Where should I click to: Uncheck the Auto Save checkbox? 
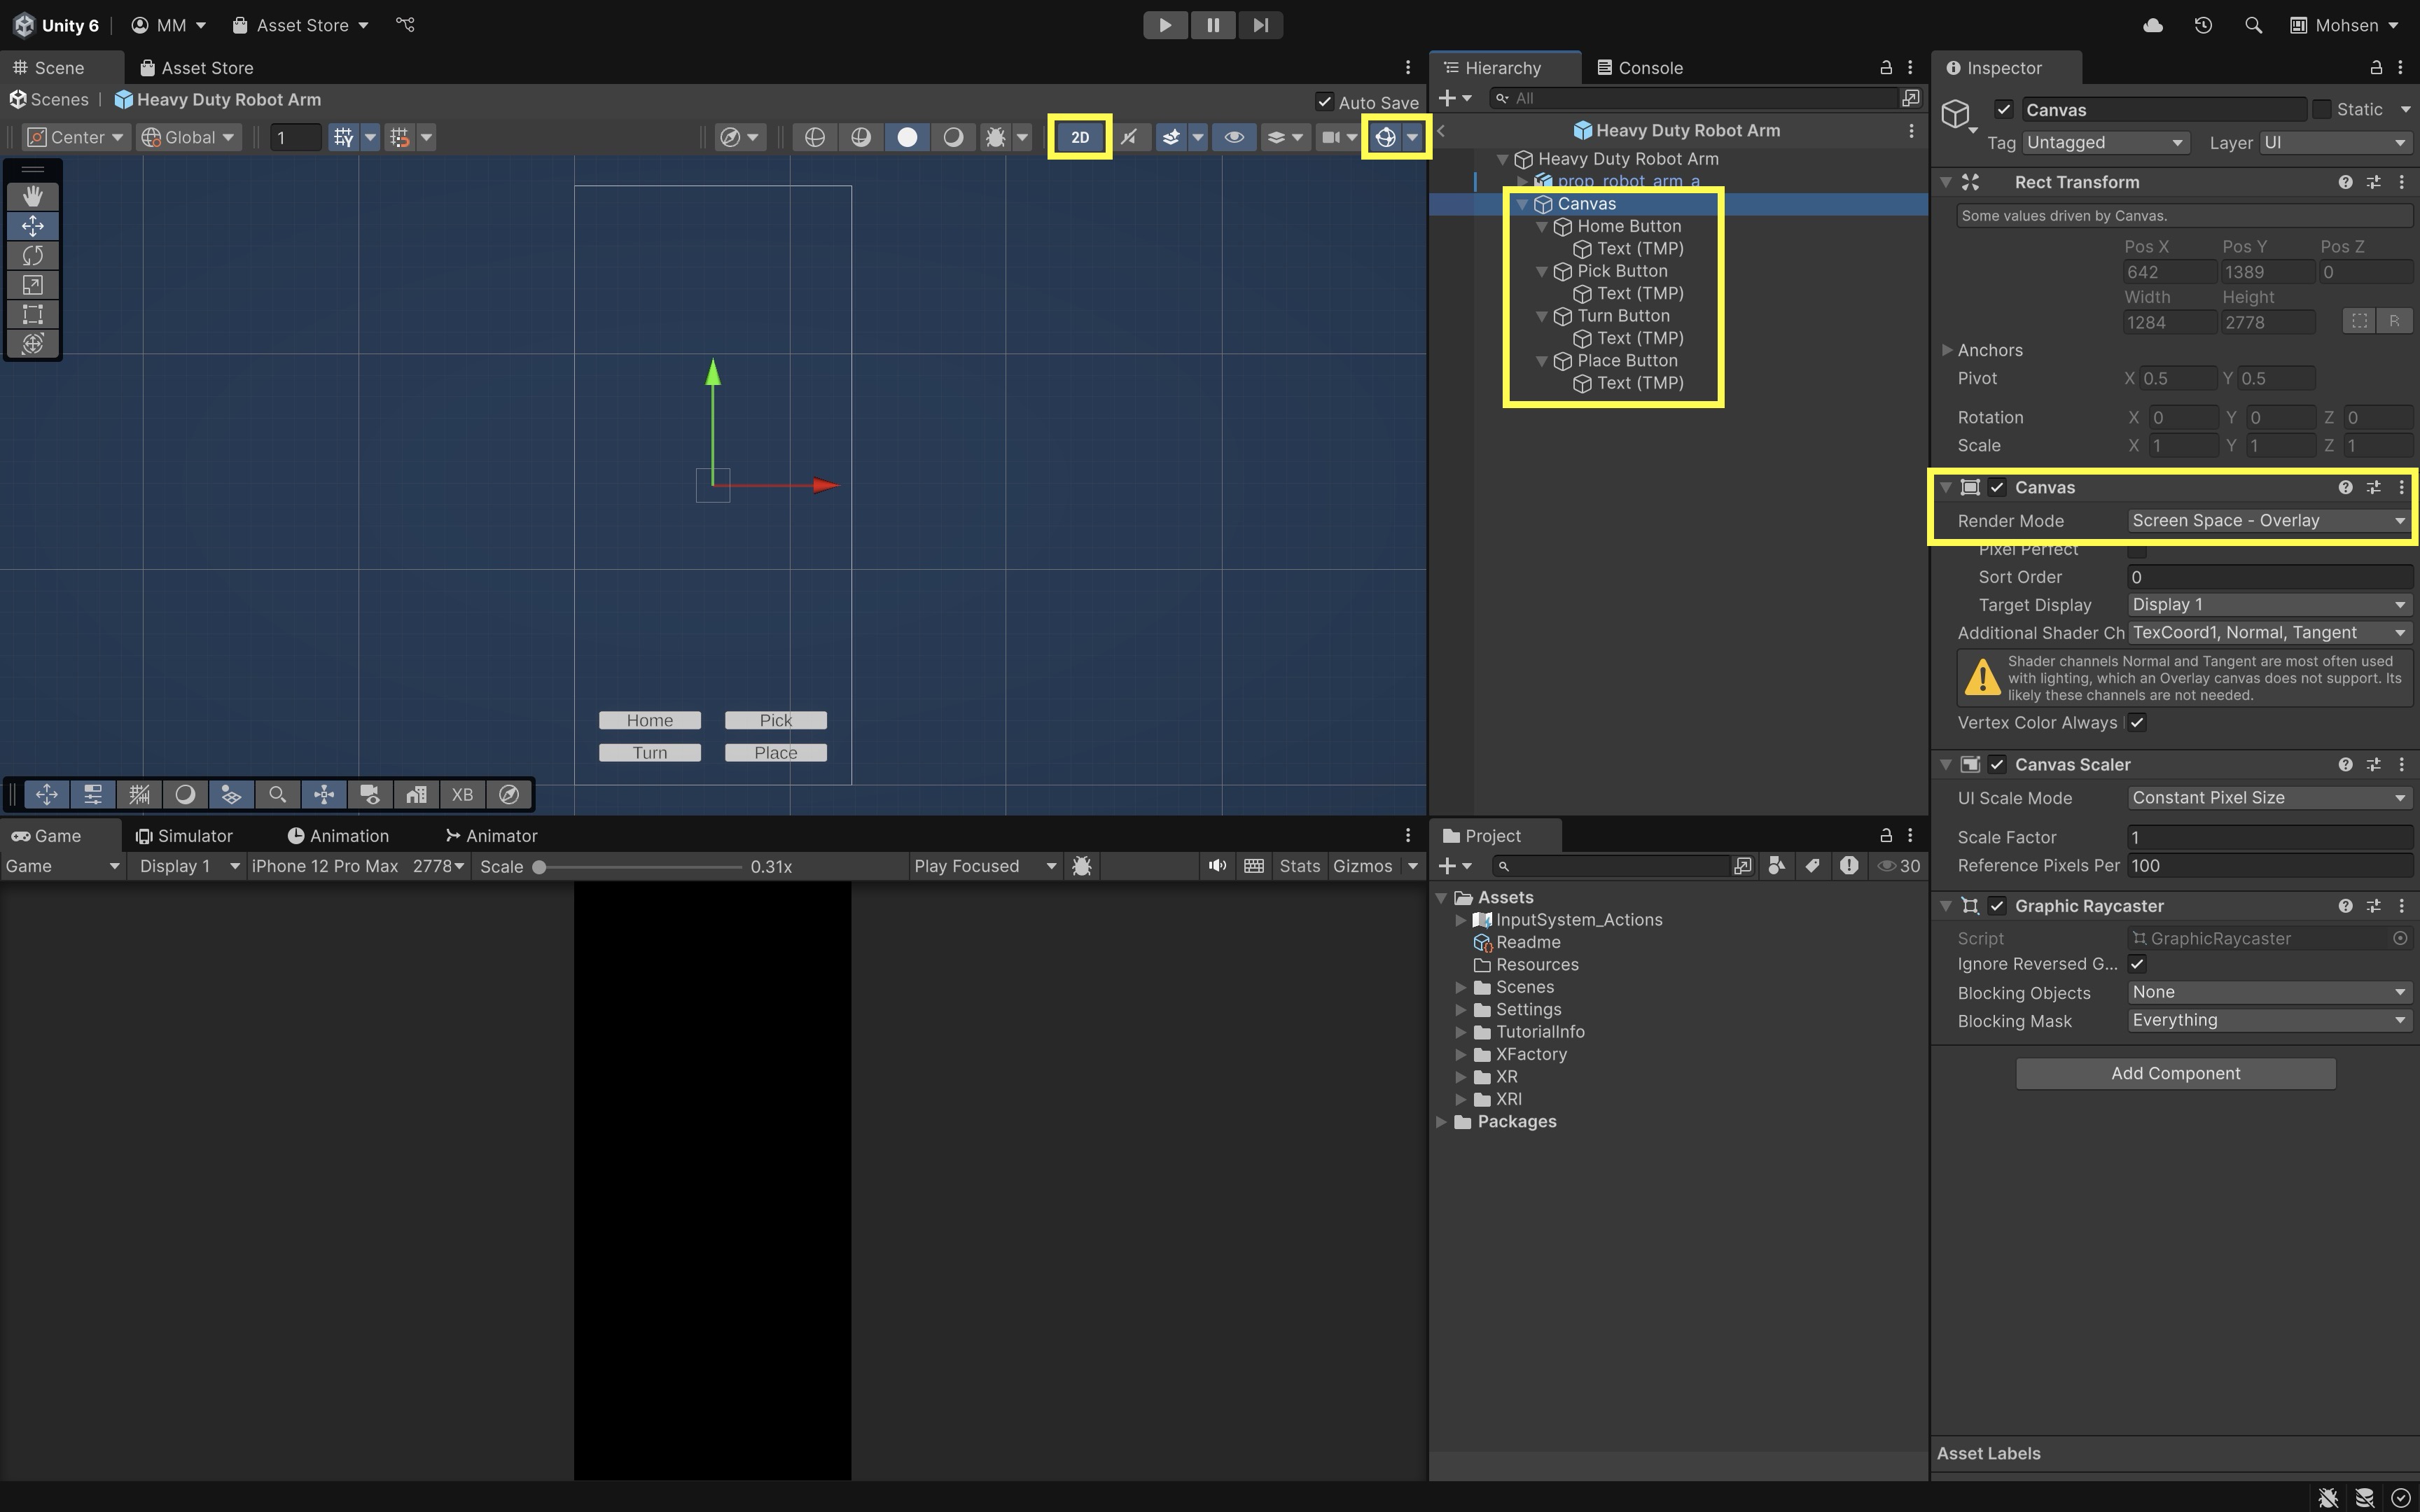pos(1324,102)
